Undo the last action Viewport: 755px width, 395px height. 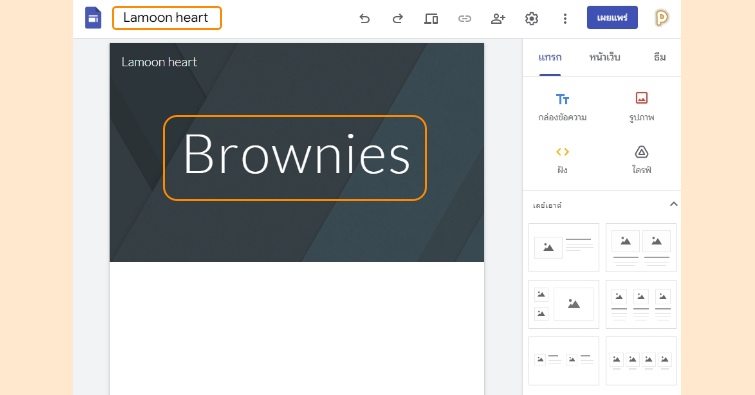click(364, 19)
